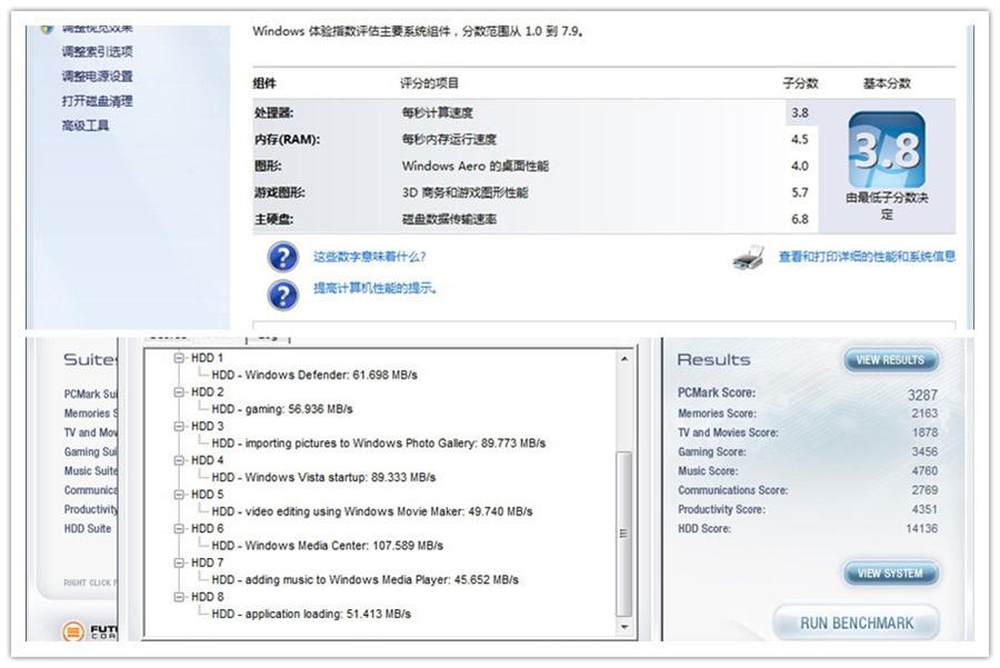Collapse the HDD 4 tree node
The image size is (1000, 668).
pyautogui.click(x=179, y=461)
